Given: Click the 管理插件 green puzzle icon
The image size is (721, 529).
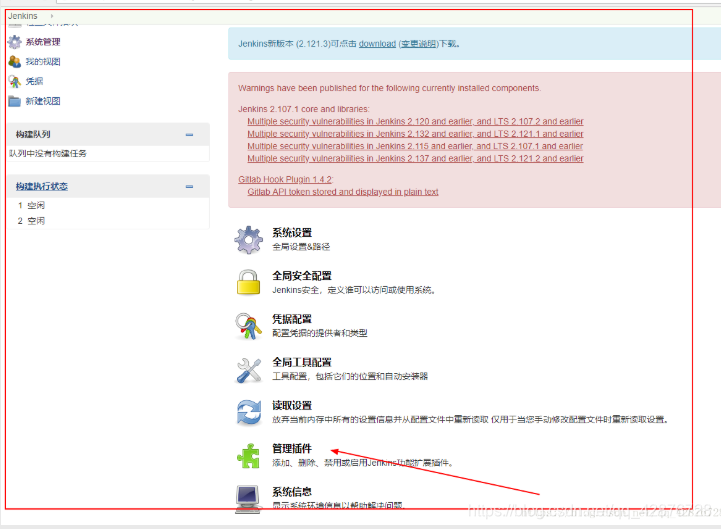Looking at the screenshot, I should click(249, 456).
